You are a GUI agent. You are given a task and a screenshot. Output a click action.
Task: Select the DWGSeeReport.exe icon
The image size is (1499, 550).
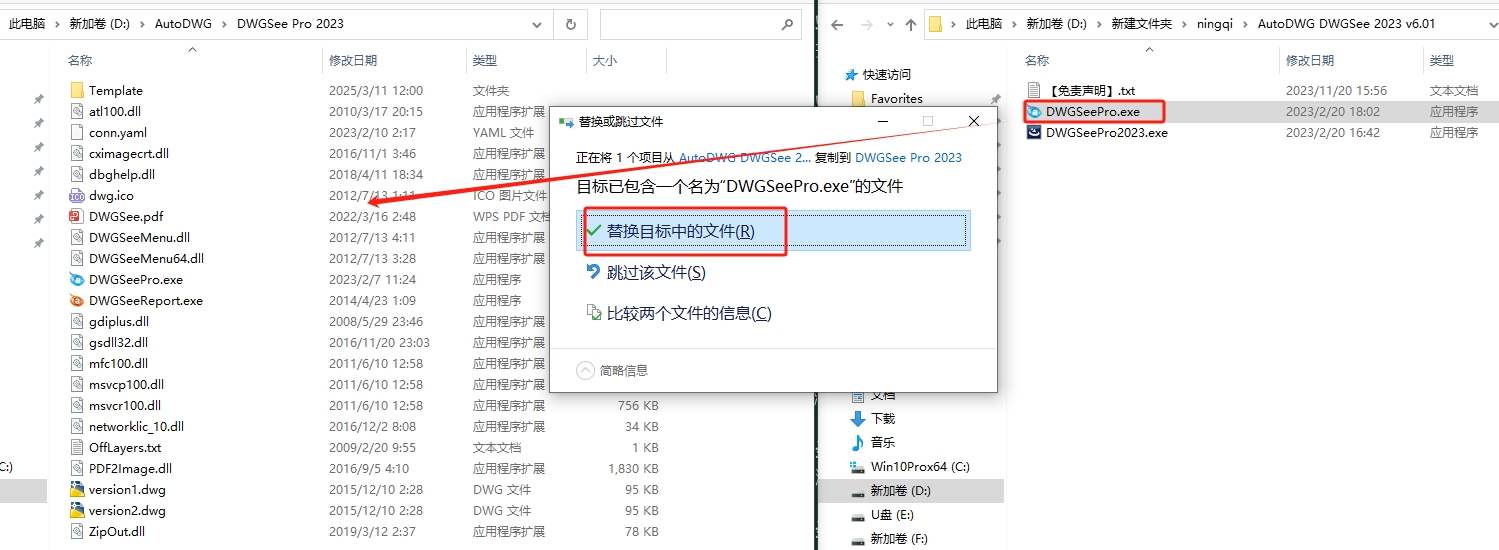[78, 300]
